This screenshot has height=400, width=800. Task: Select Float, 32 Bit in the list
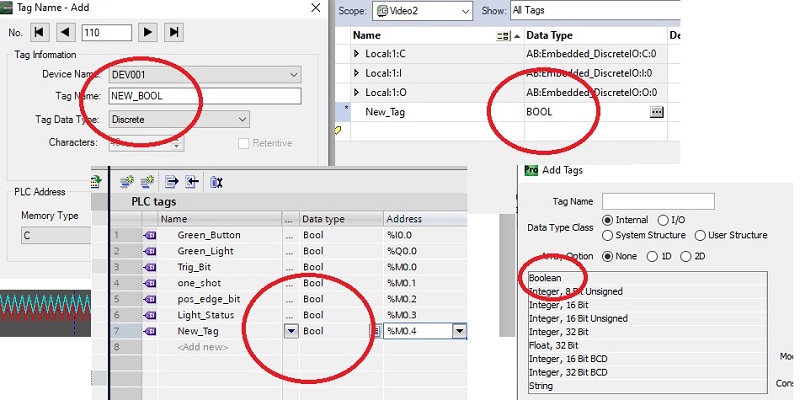(556, 345)
